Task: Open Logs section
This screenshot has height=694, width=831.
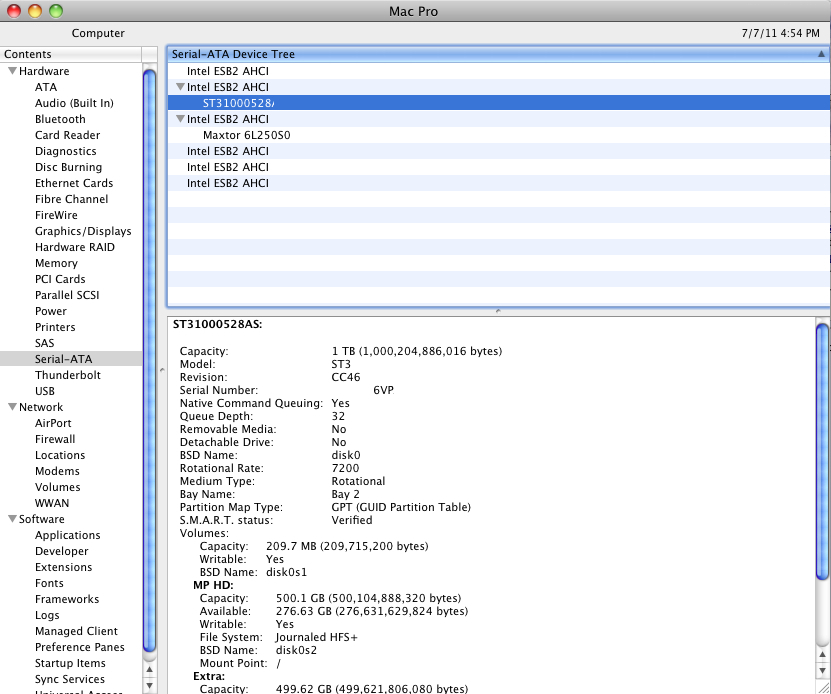Action: pyautogui.click(x=47, y=615)
